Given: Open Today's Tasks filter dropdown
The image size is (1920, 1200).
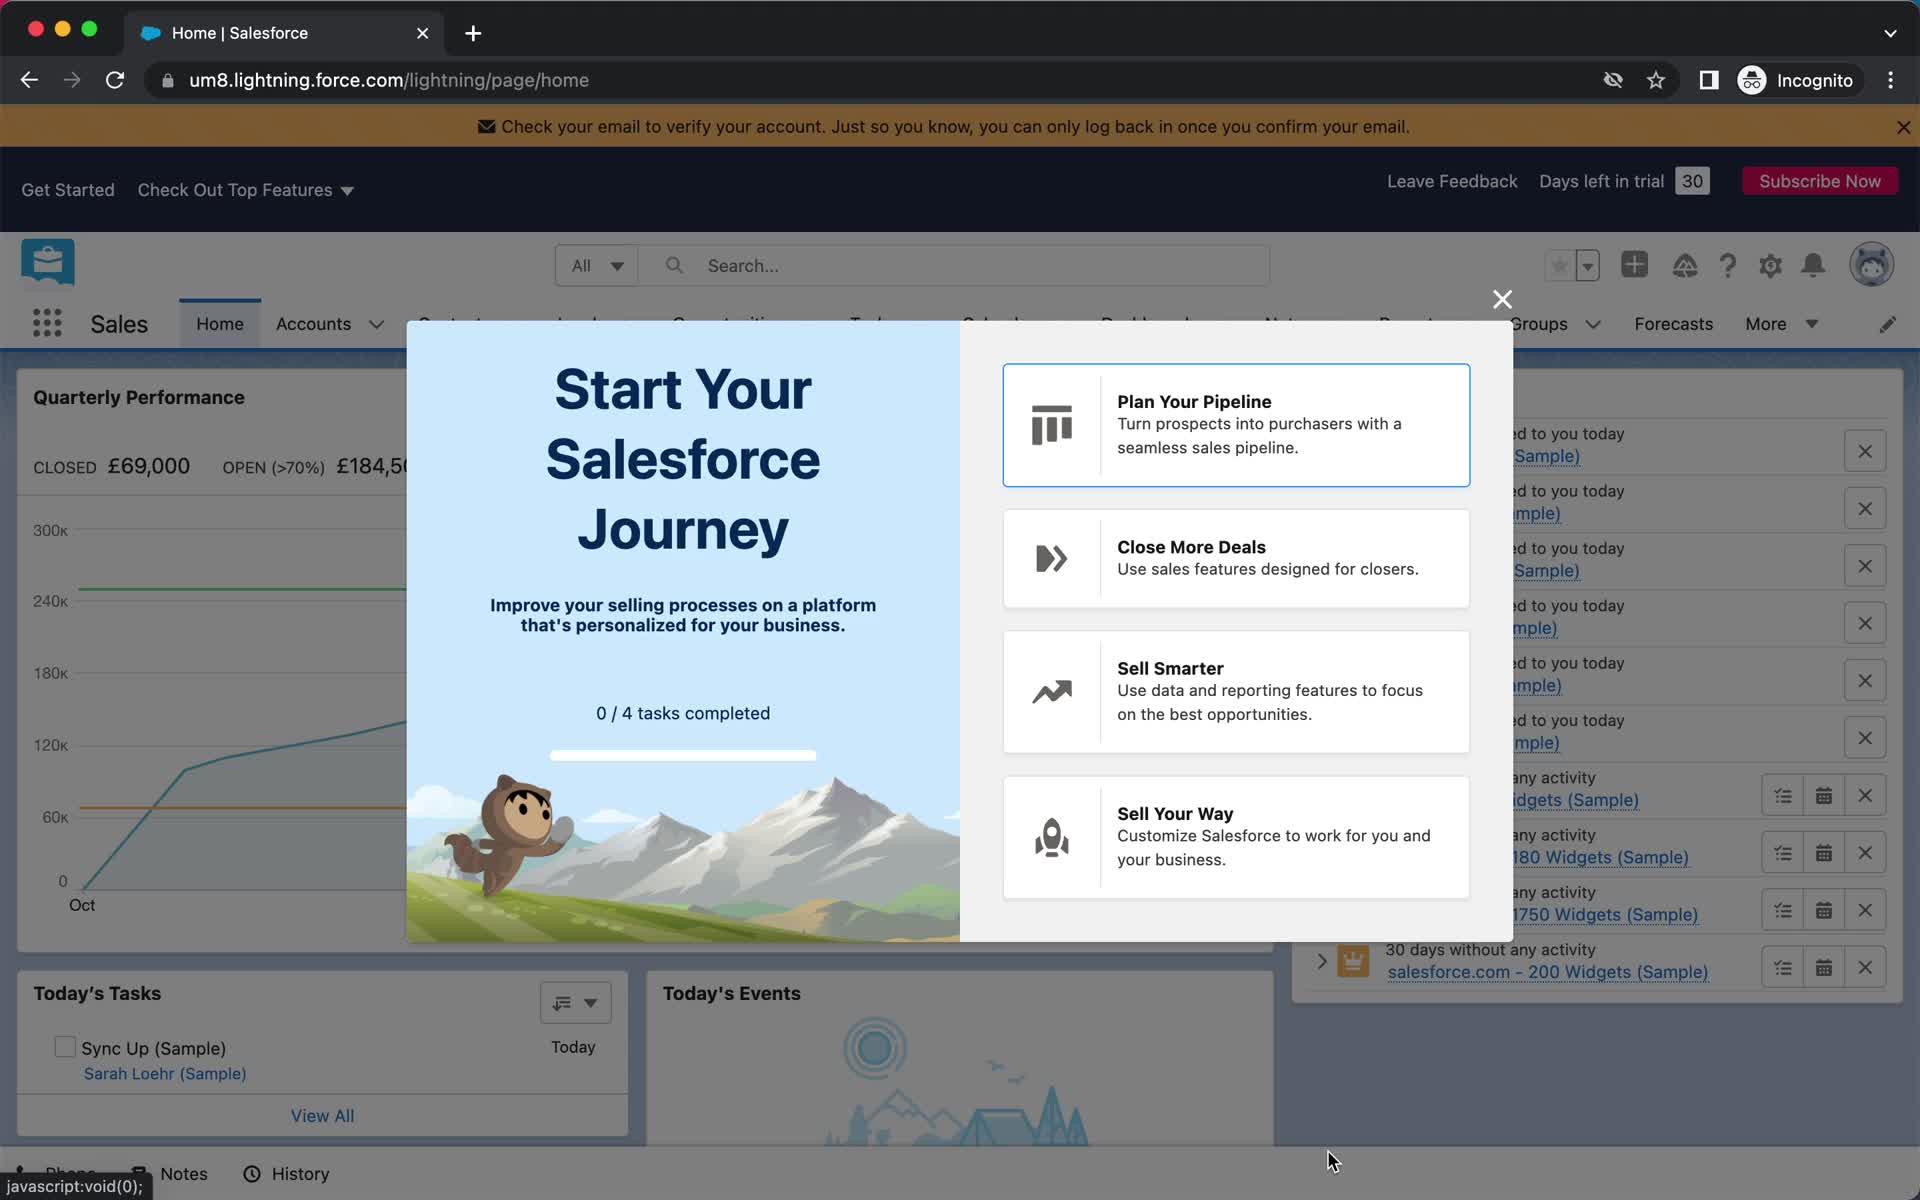Looking at the screenshot, I should [x=575, y=1002].
